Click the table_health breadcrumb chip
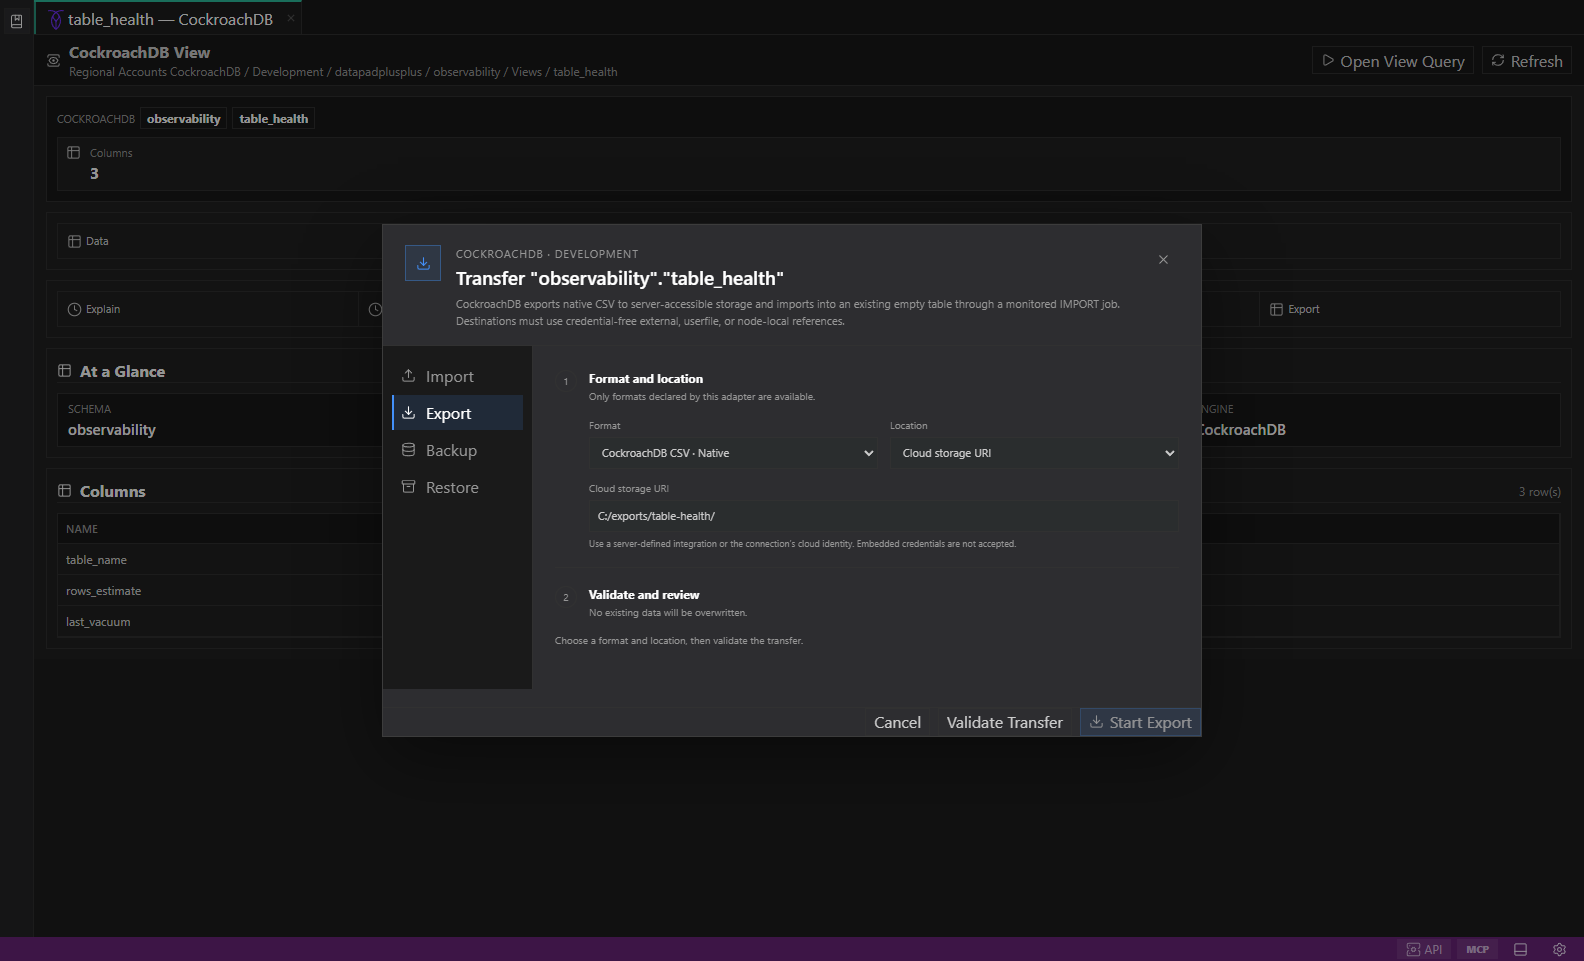 coord(273,119)
